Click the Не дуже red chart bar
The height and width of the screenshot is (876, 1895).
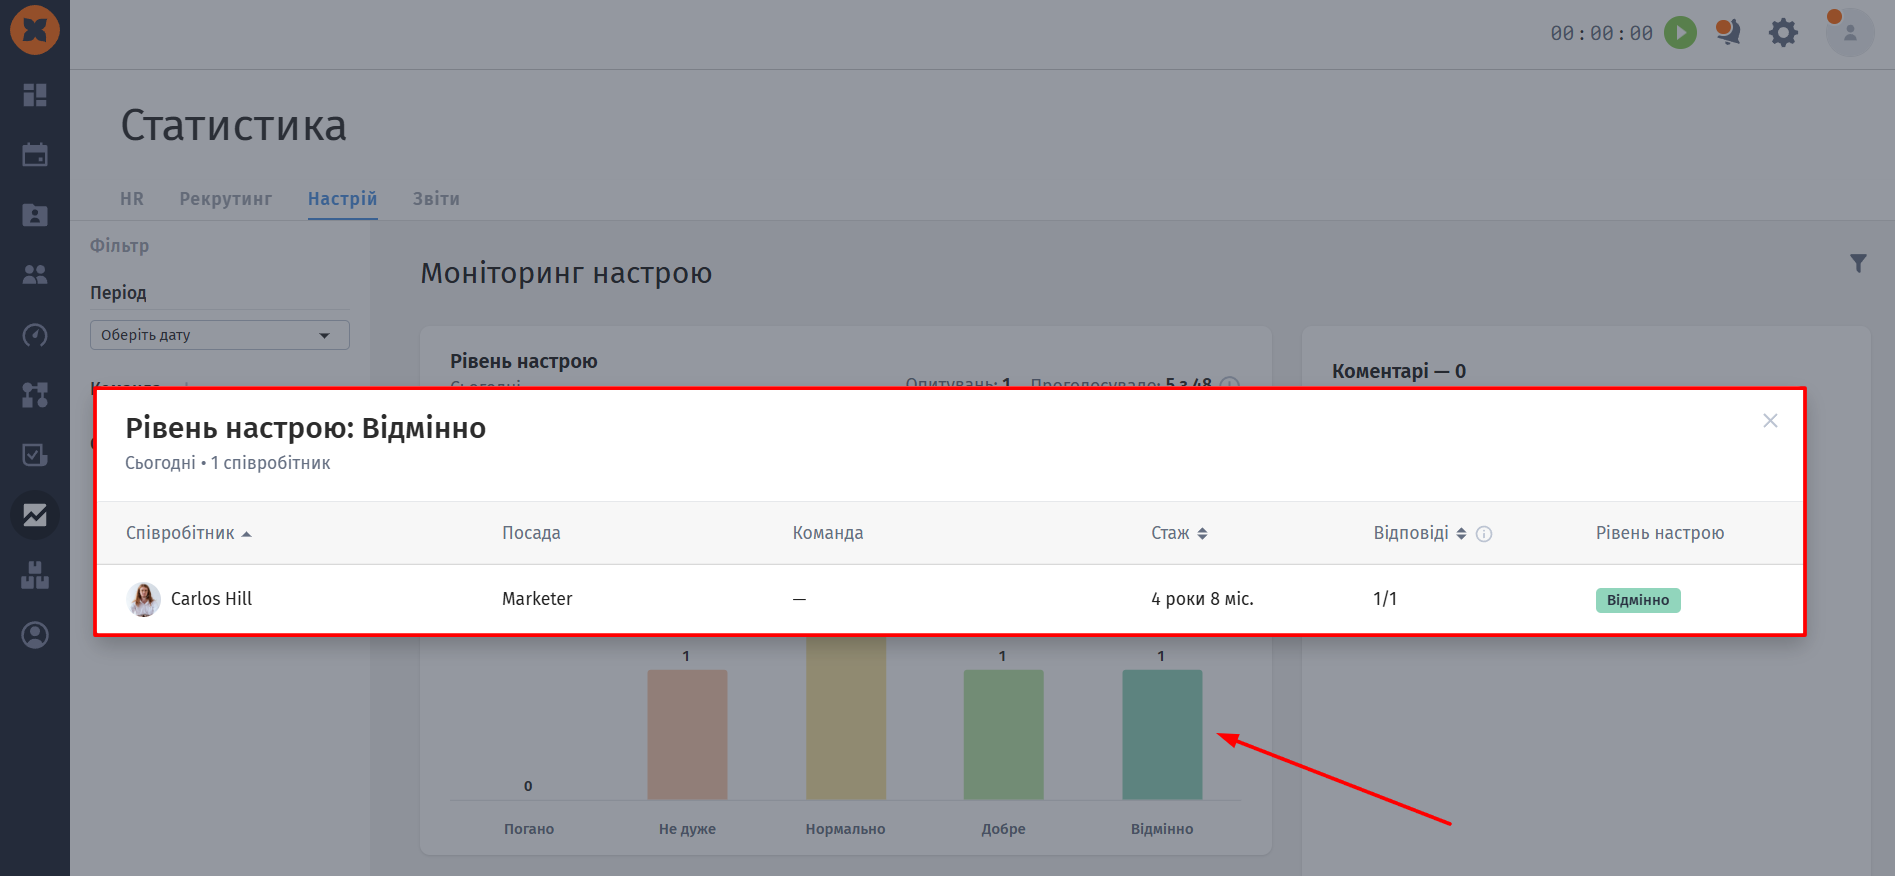[x=687, y=734]
